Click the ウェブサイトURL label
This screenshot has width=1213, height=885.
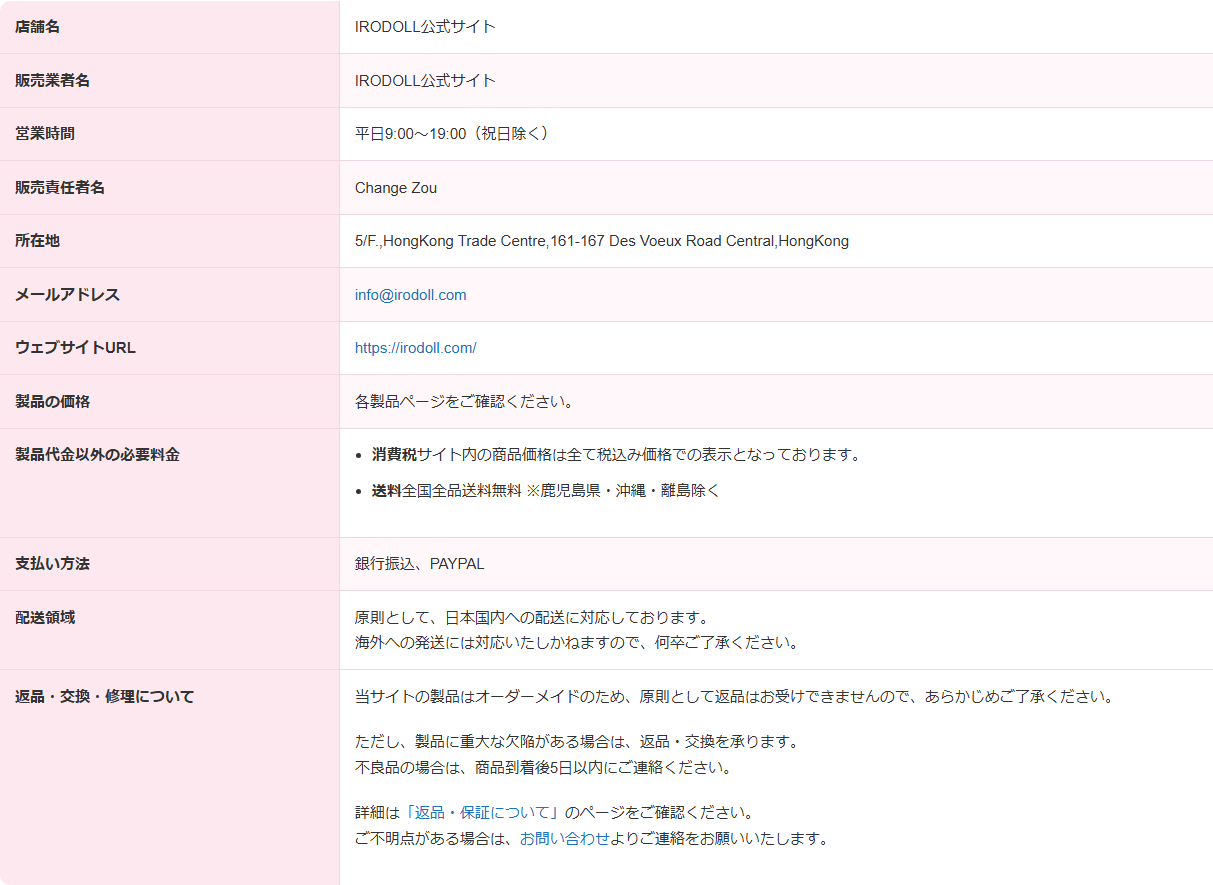75,348
